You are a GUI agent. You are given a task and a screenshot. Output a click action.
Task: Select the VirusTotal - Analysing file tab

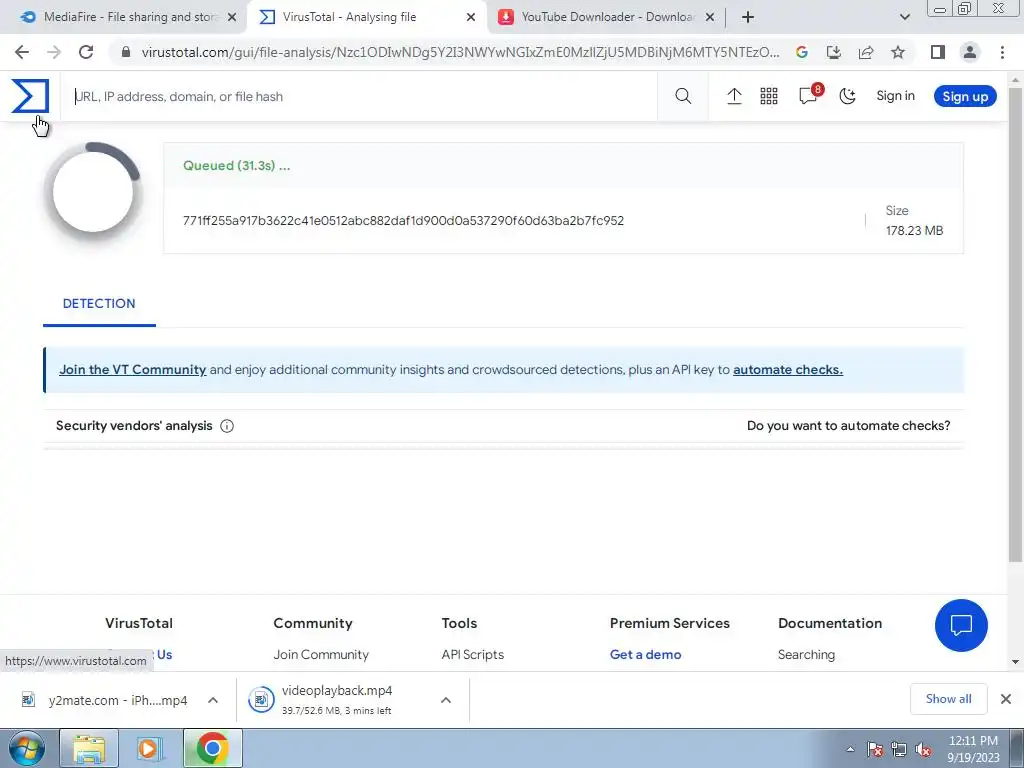[x=349, y=17]
